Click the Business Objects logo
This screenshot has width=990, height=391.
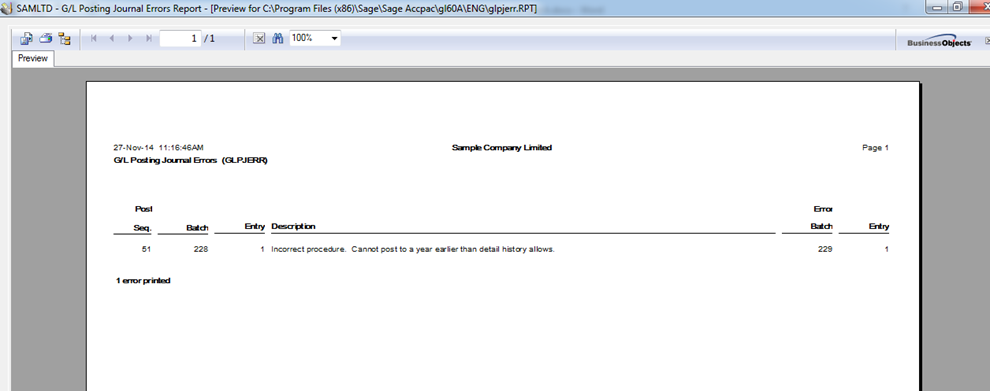point(939,41)
